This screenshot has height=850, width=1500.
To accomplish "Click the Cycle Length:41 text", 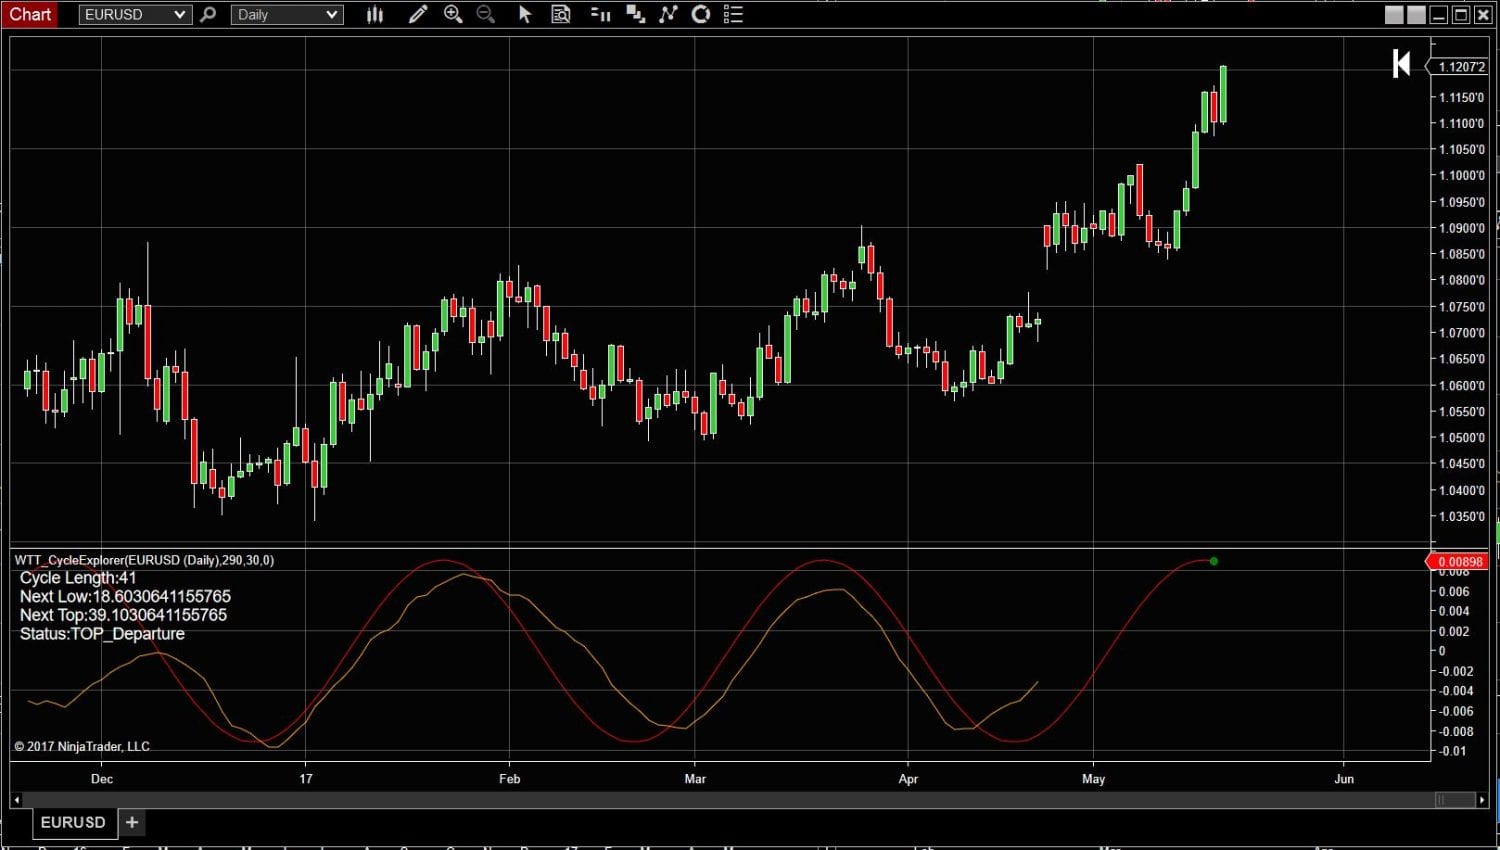I will point(78,578).
